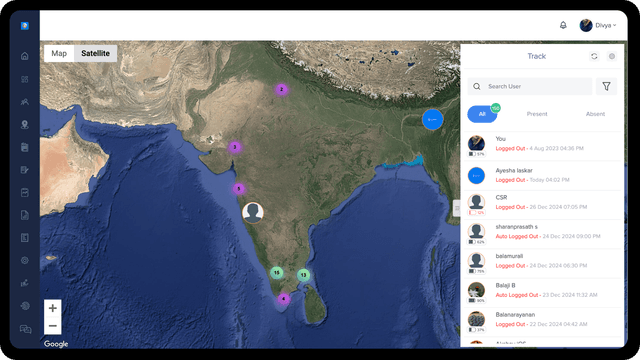Select the Absent tab
This screenshot has height=360, width=640.
coord(595,114)
